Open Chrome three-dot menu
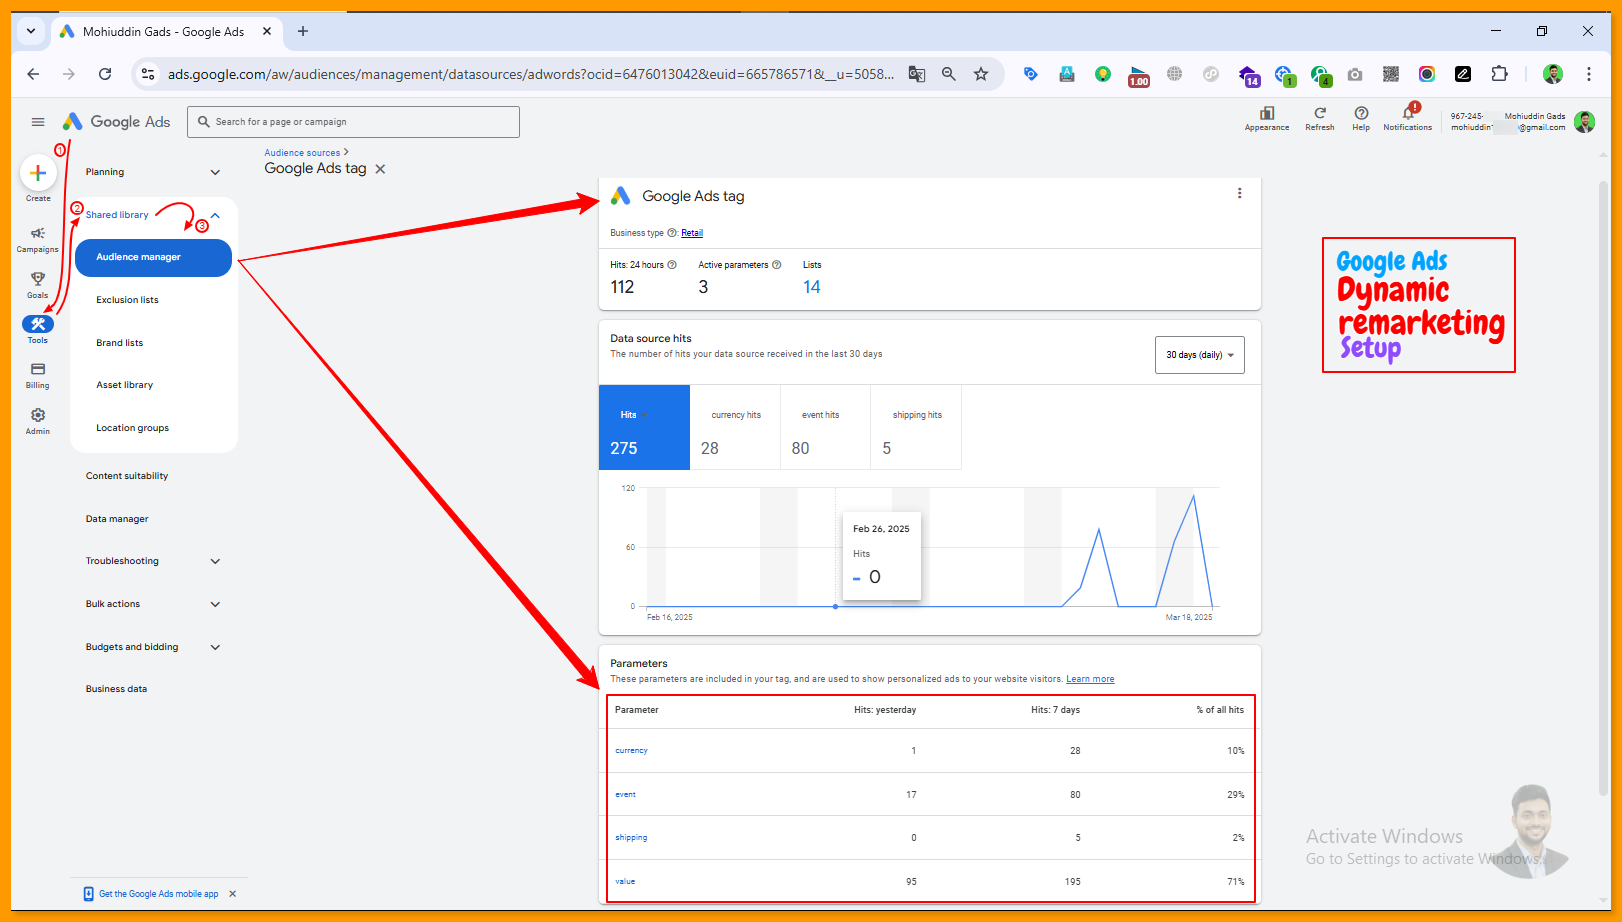The width and height of the screenshot is (1622, 922). point(1588,74)
